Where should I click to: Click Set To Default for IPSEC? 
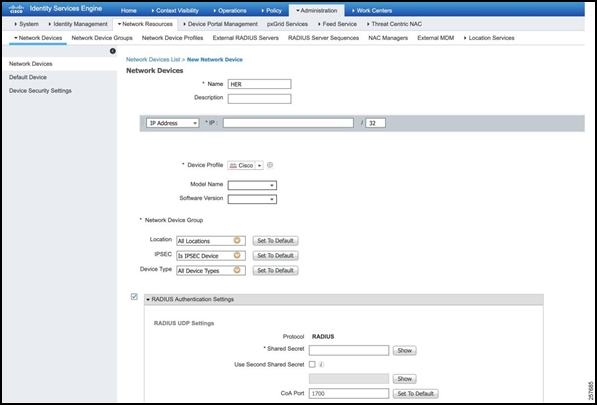[275, 256]
